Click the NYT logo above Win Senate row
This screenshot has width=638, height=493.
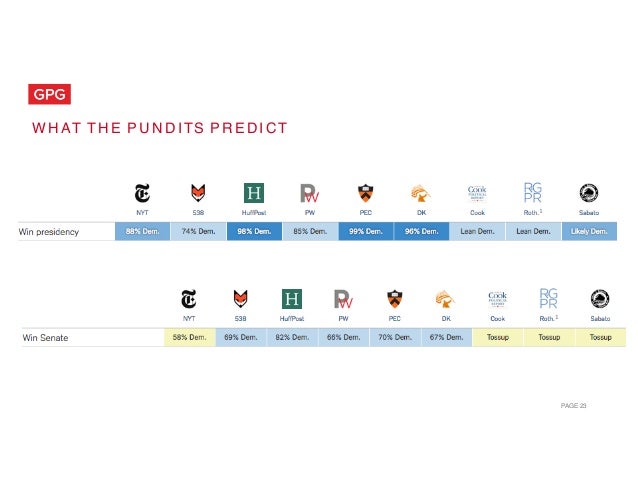189,299
